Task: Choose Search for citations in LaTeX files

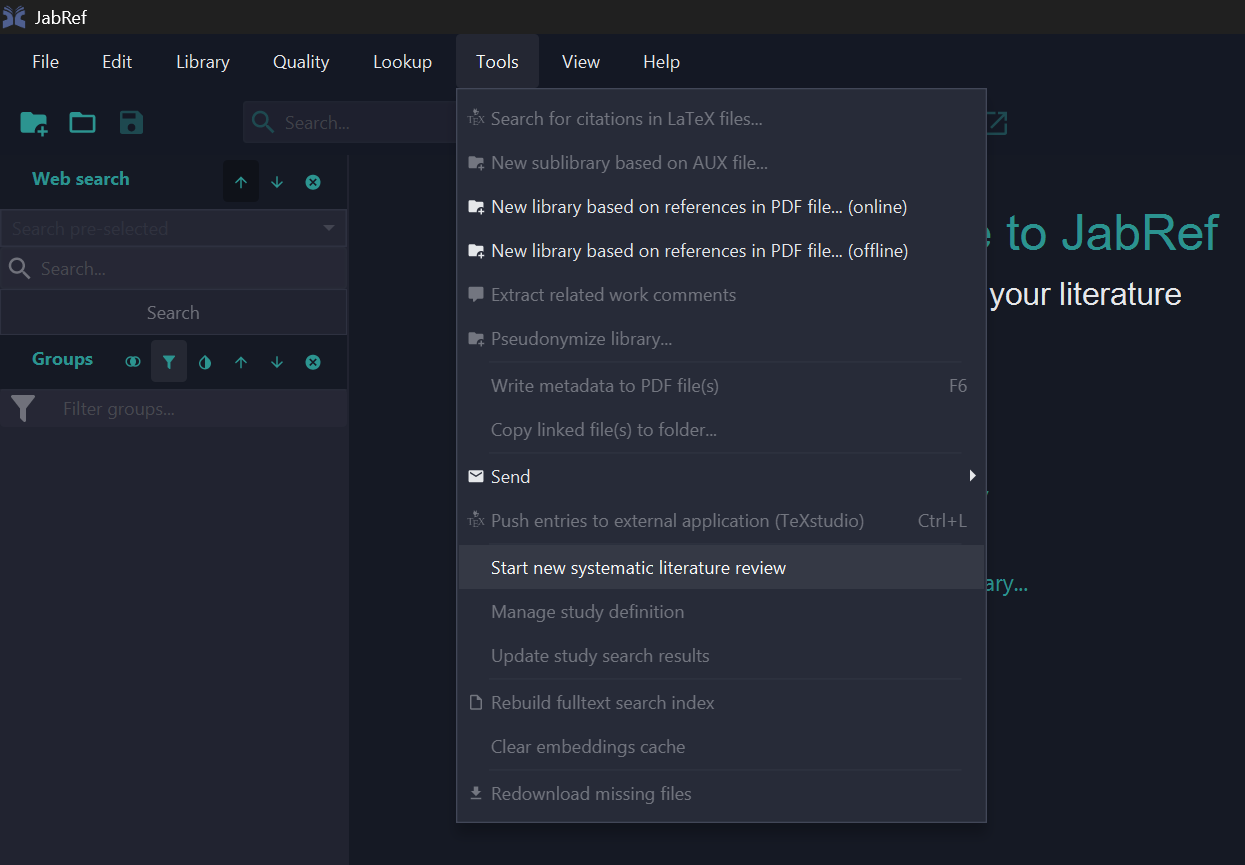Action: 721,119
